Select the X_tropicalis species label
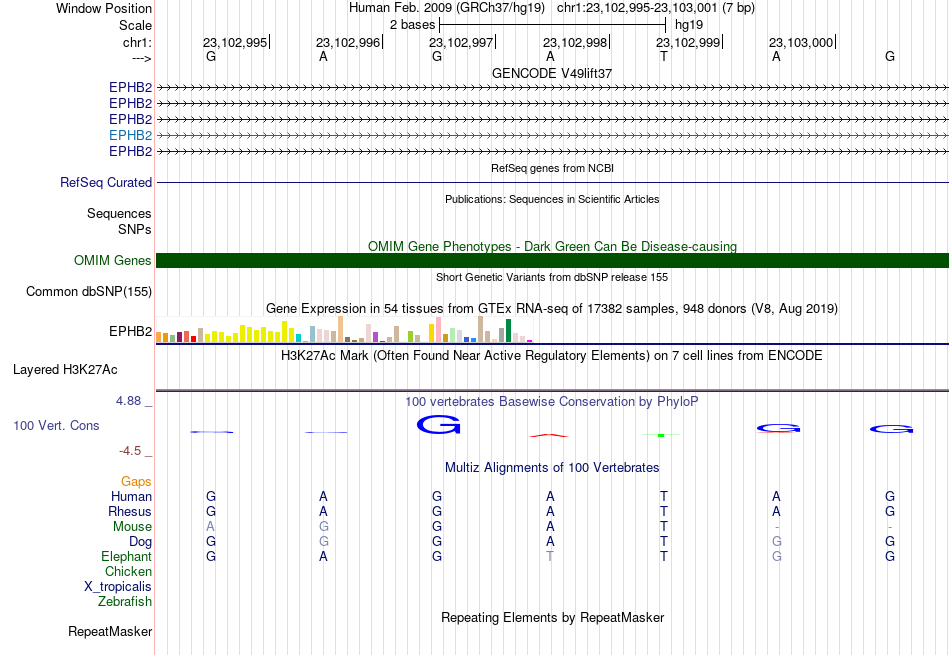This screenshot has width=950, height=655. pyautogui.click(x=118, y=587)
